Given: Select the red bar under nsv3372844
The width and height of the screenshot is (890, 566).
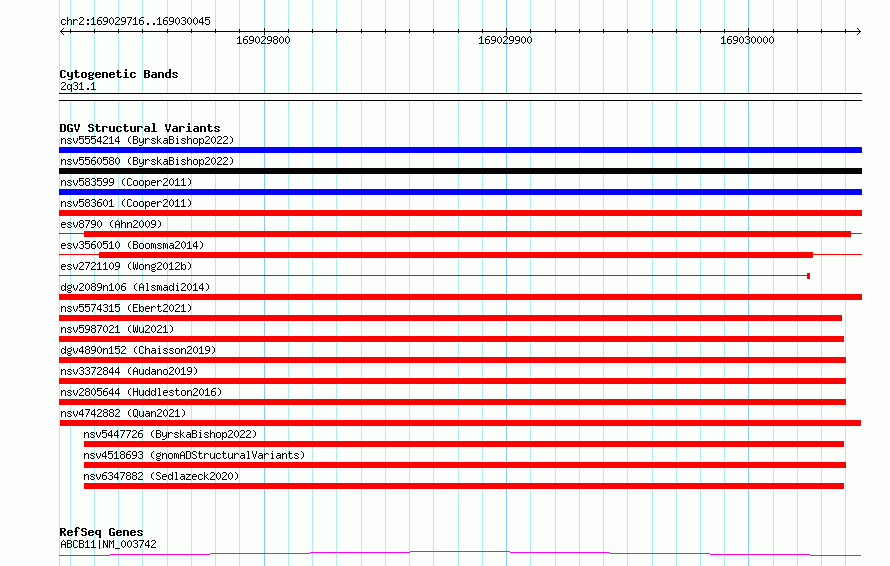Looking at the screenshot, I should (x=452, y=381).
